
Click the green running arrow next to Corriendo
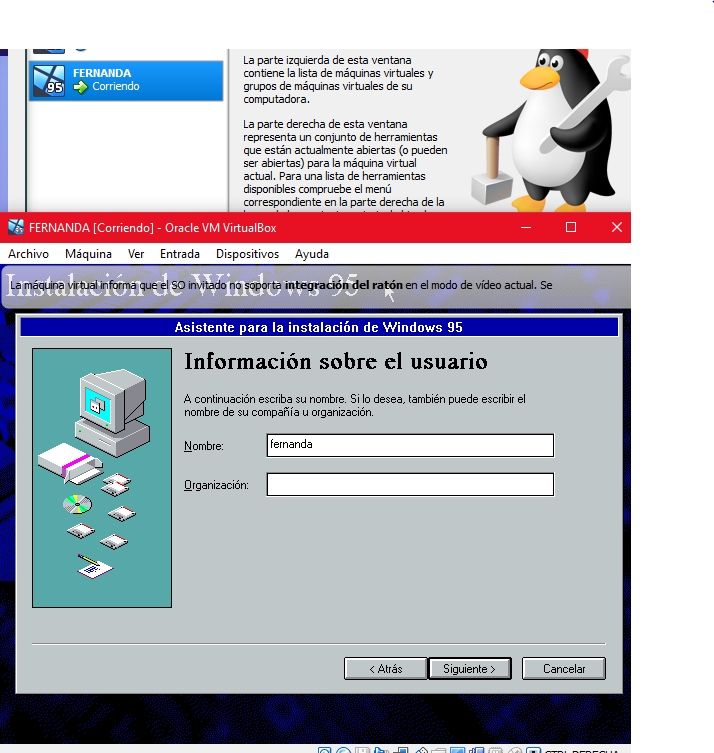pyautogui.click(x=80, y=87)
